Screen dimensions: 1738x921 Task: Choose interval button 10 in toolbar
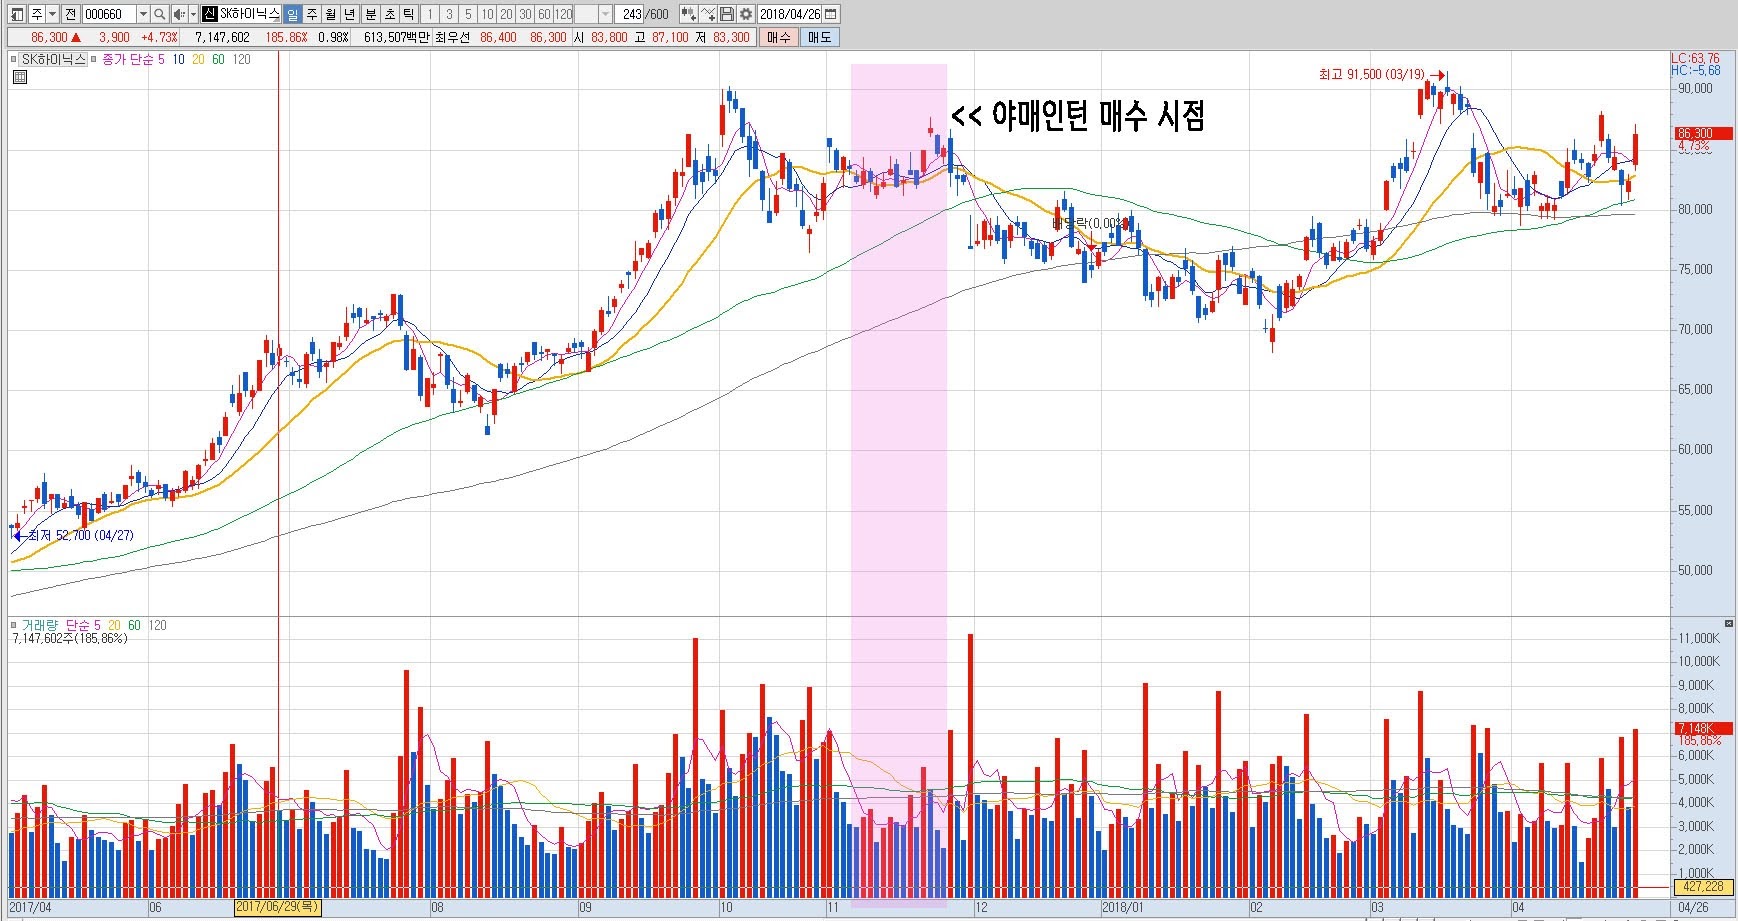487,14
